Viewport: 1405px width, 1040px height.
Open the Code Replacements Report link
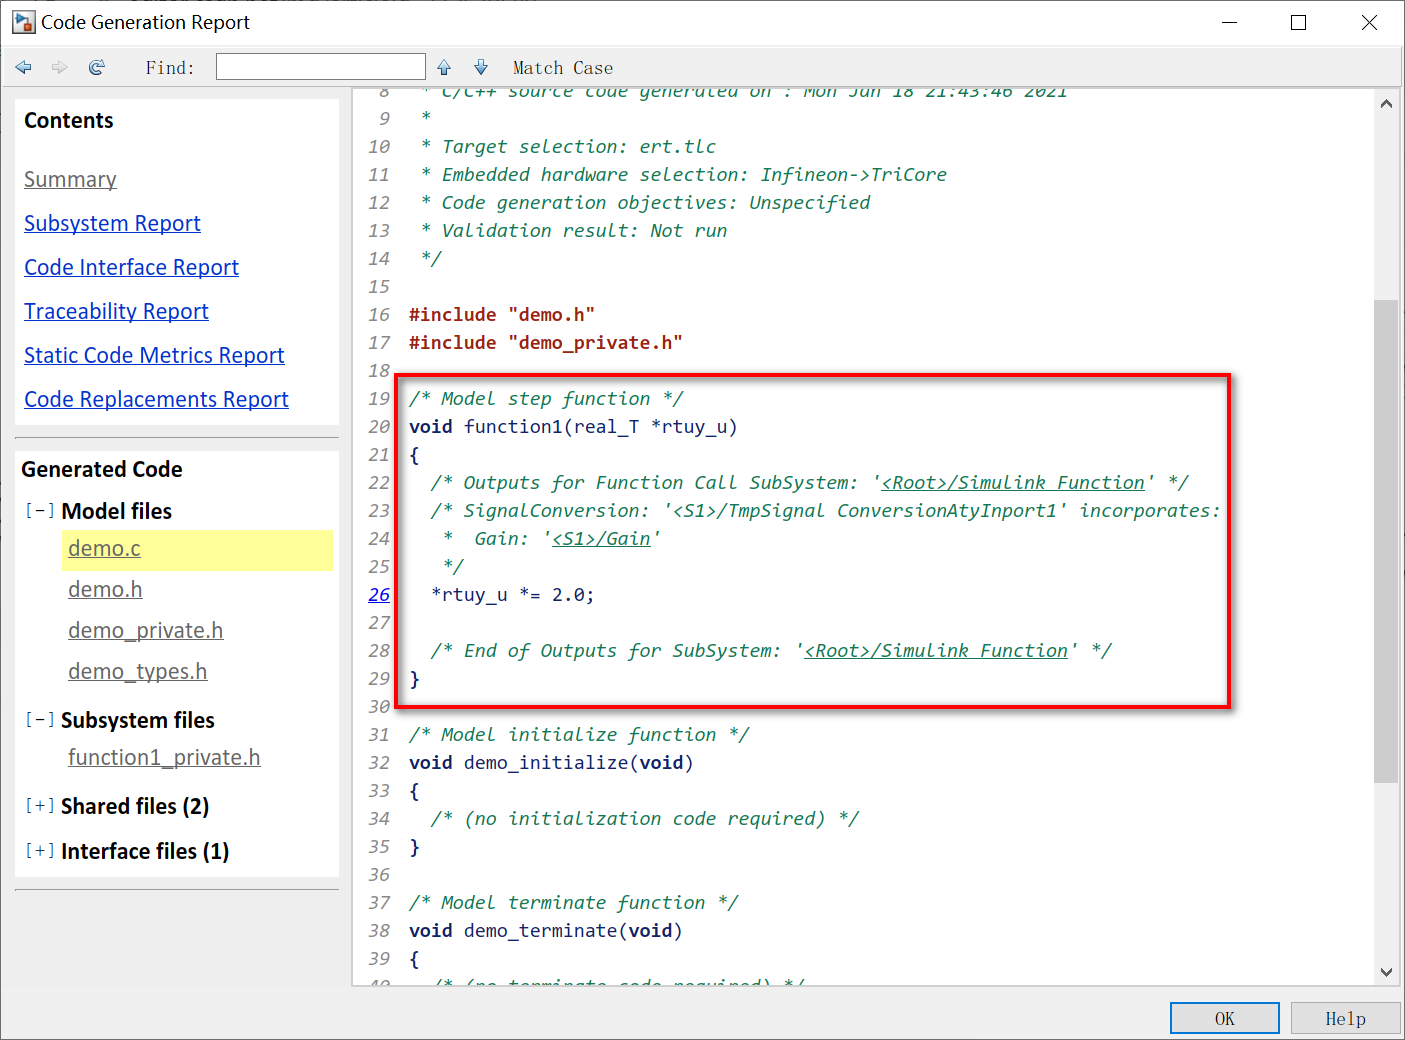coord(156,400)
